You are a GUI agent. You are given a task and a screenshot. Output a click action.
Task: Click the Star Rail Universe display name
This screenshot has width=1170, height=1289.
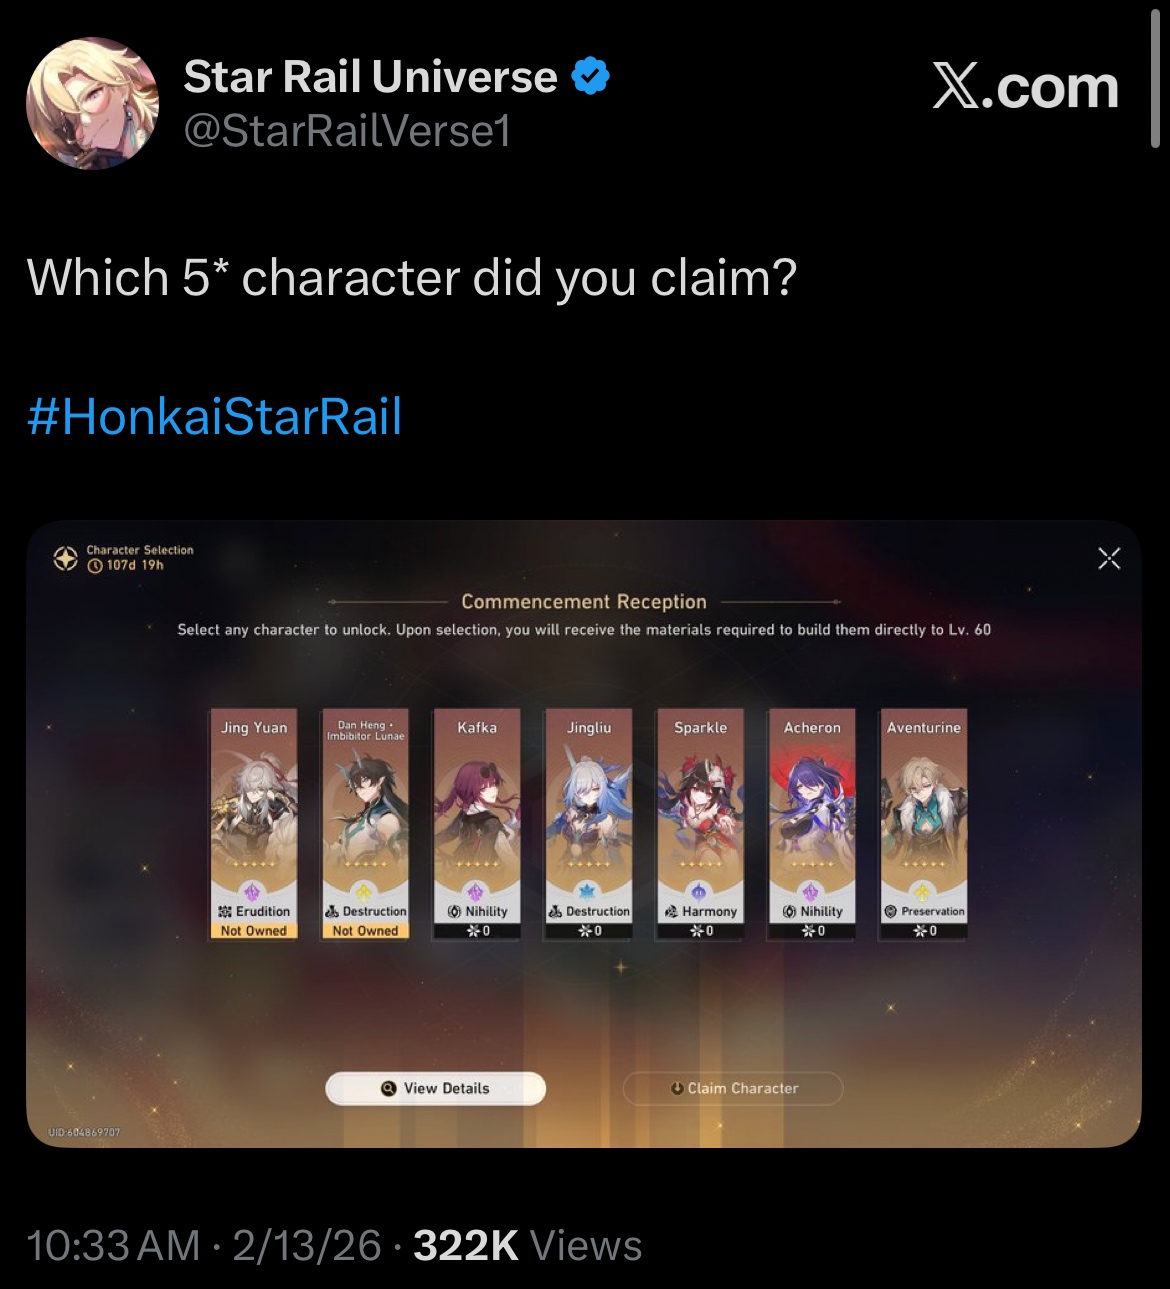click(370, 77)
